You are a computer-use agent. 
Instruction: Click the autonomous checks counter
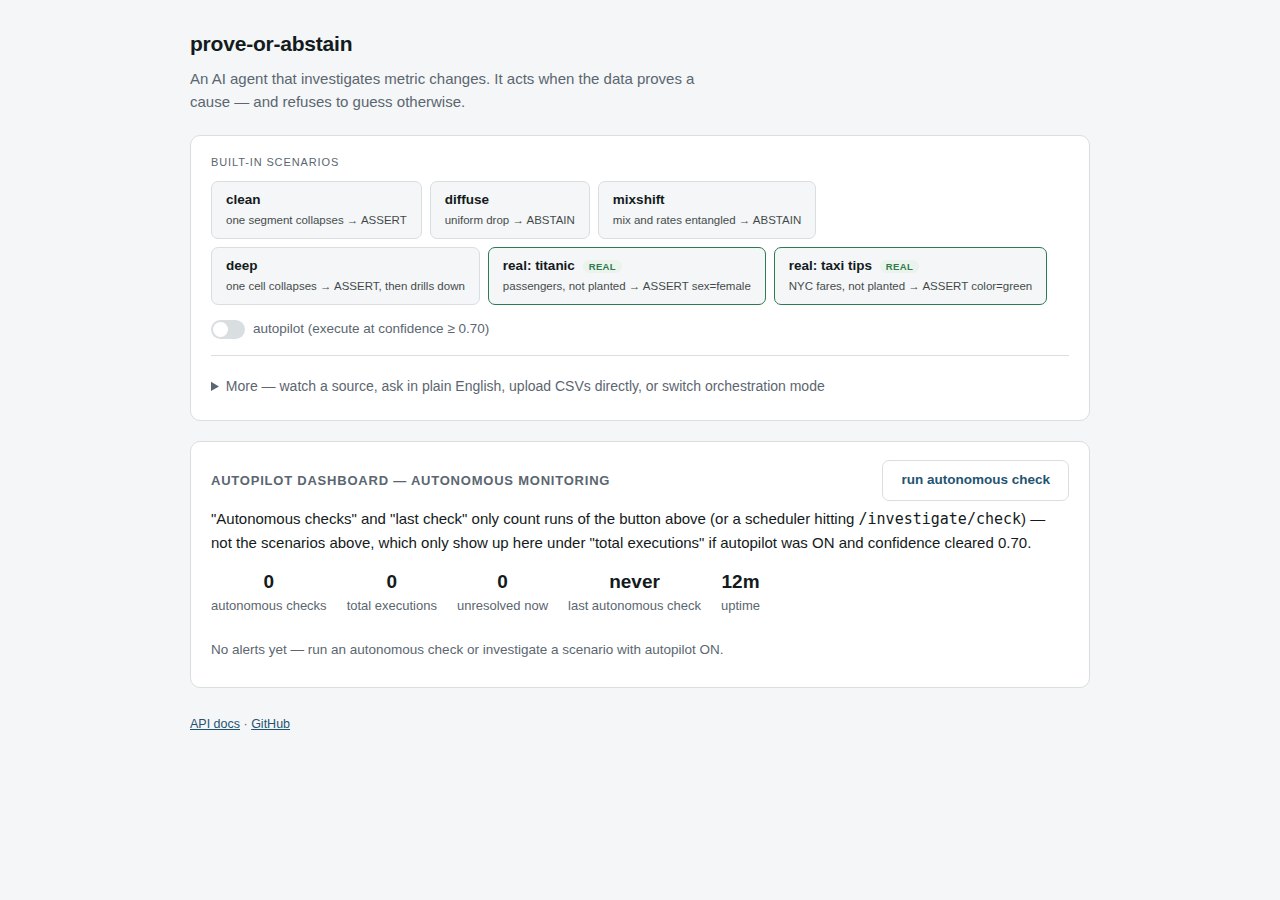[269, 592]
